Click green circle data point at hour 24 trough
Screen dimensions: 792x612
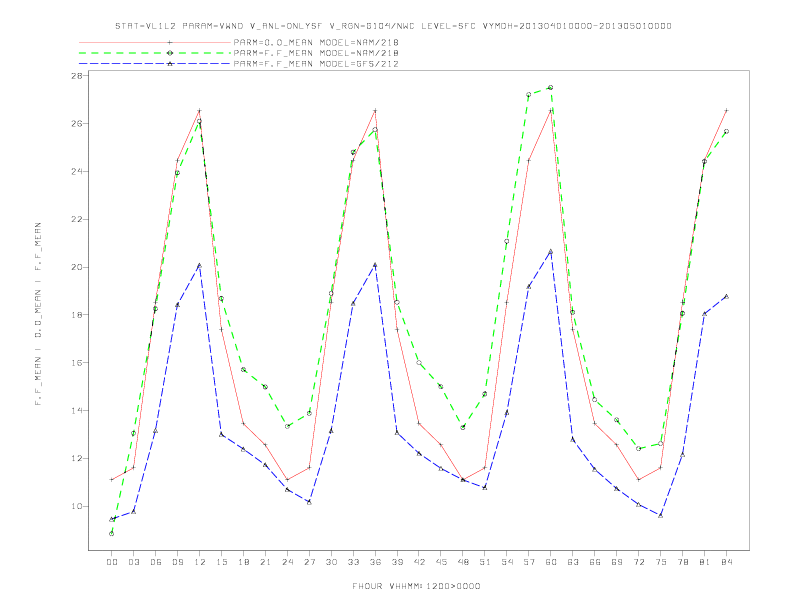pyautogui.click(x=287, y=426)
